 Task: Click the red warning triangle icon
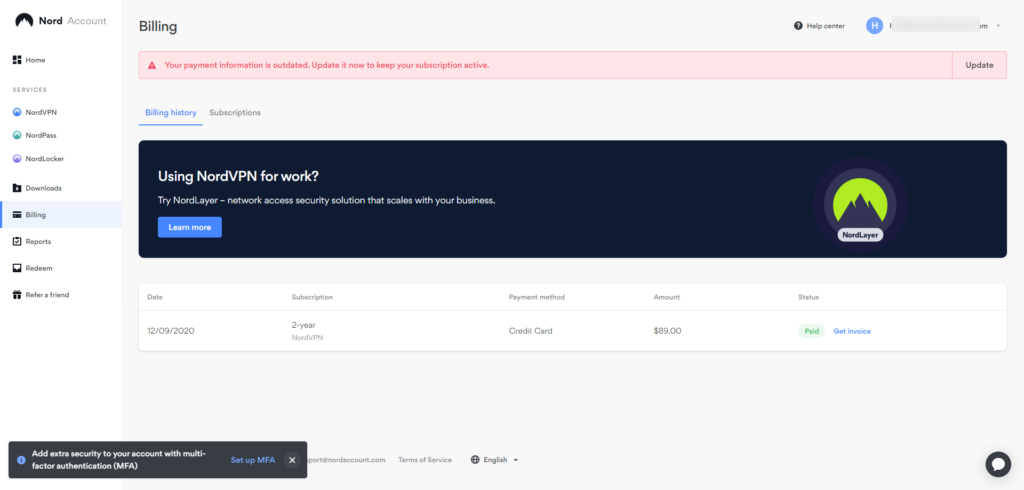pos(152,65)
